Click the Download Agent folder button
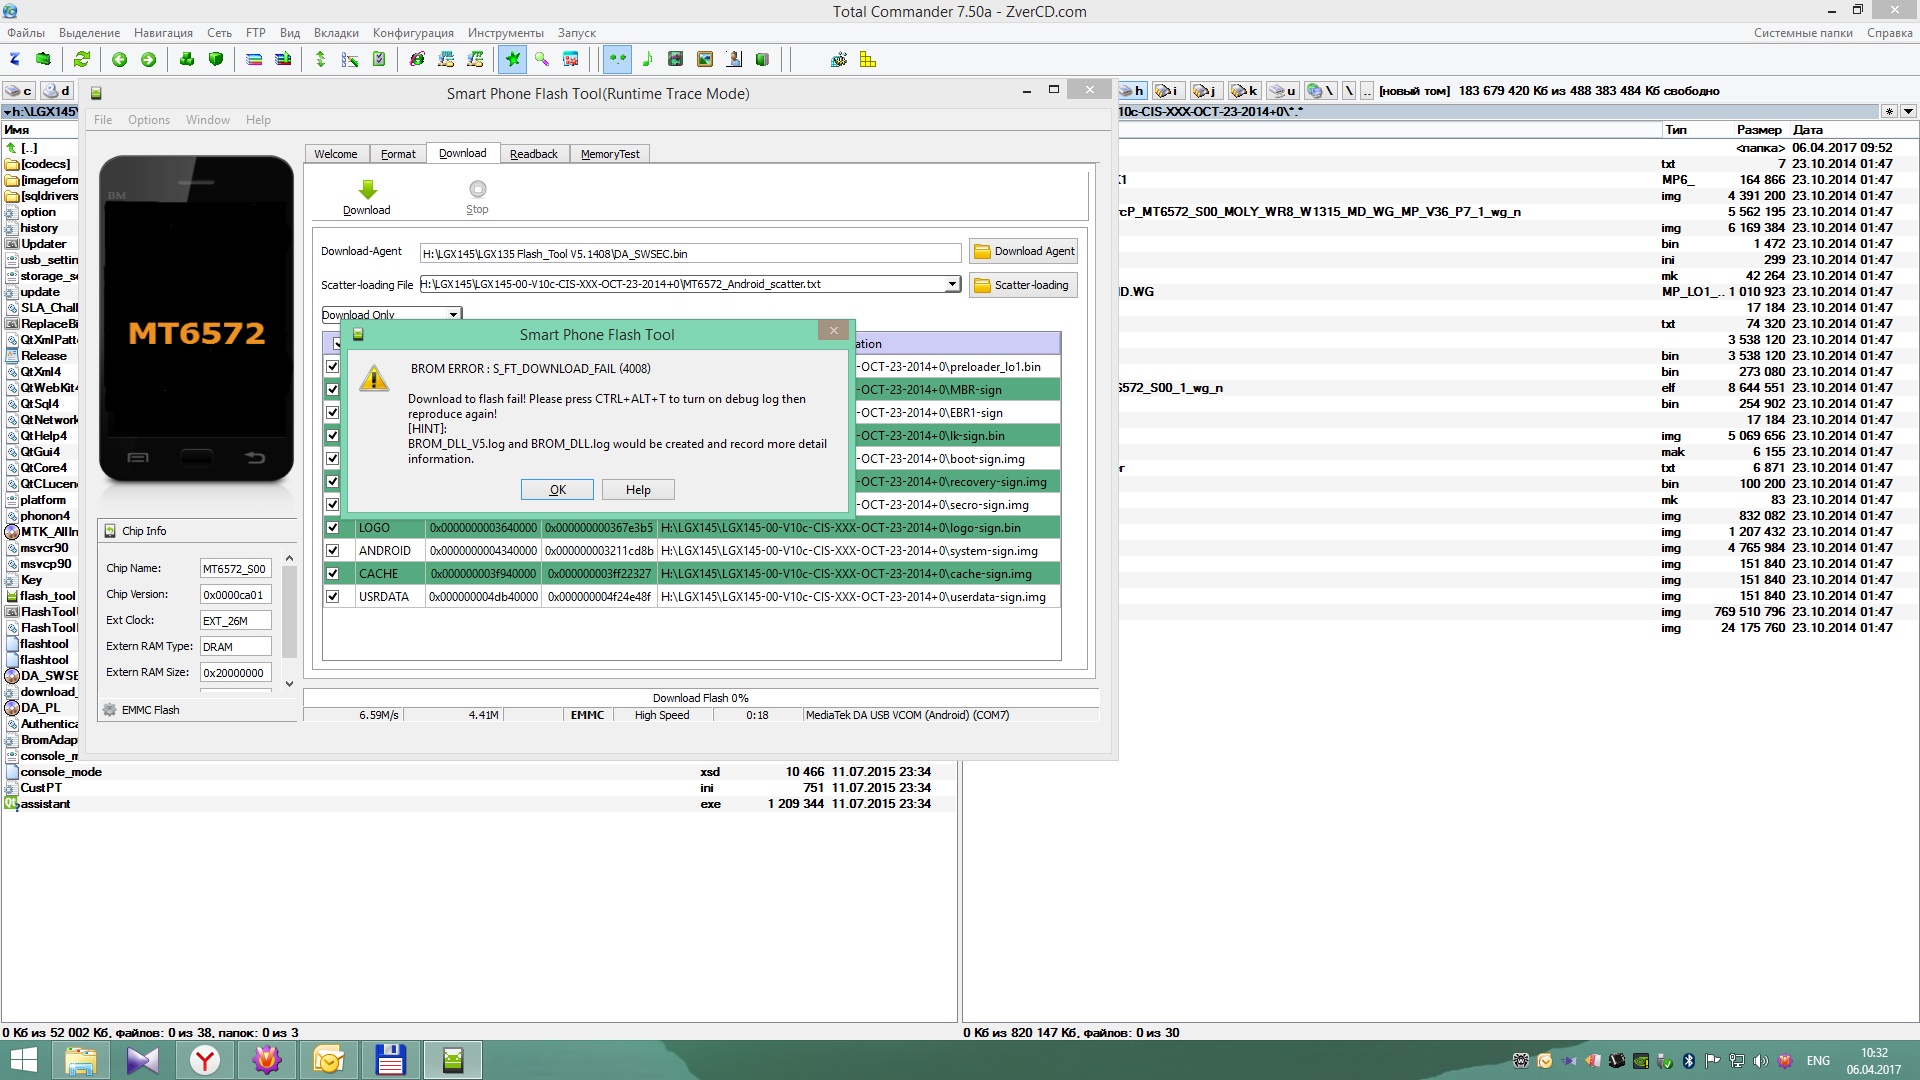 click(x=1023, y=252)
